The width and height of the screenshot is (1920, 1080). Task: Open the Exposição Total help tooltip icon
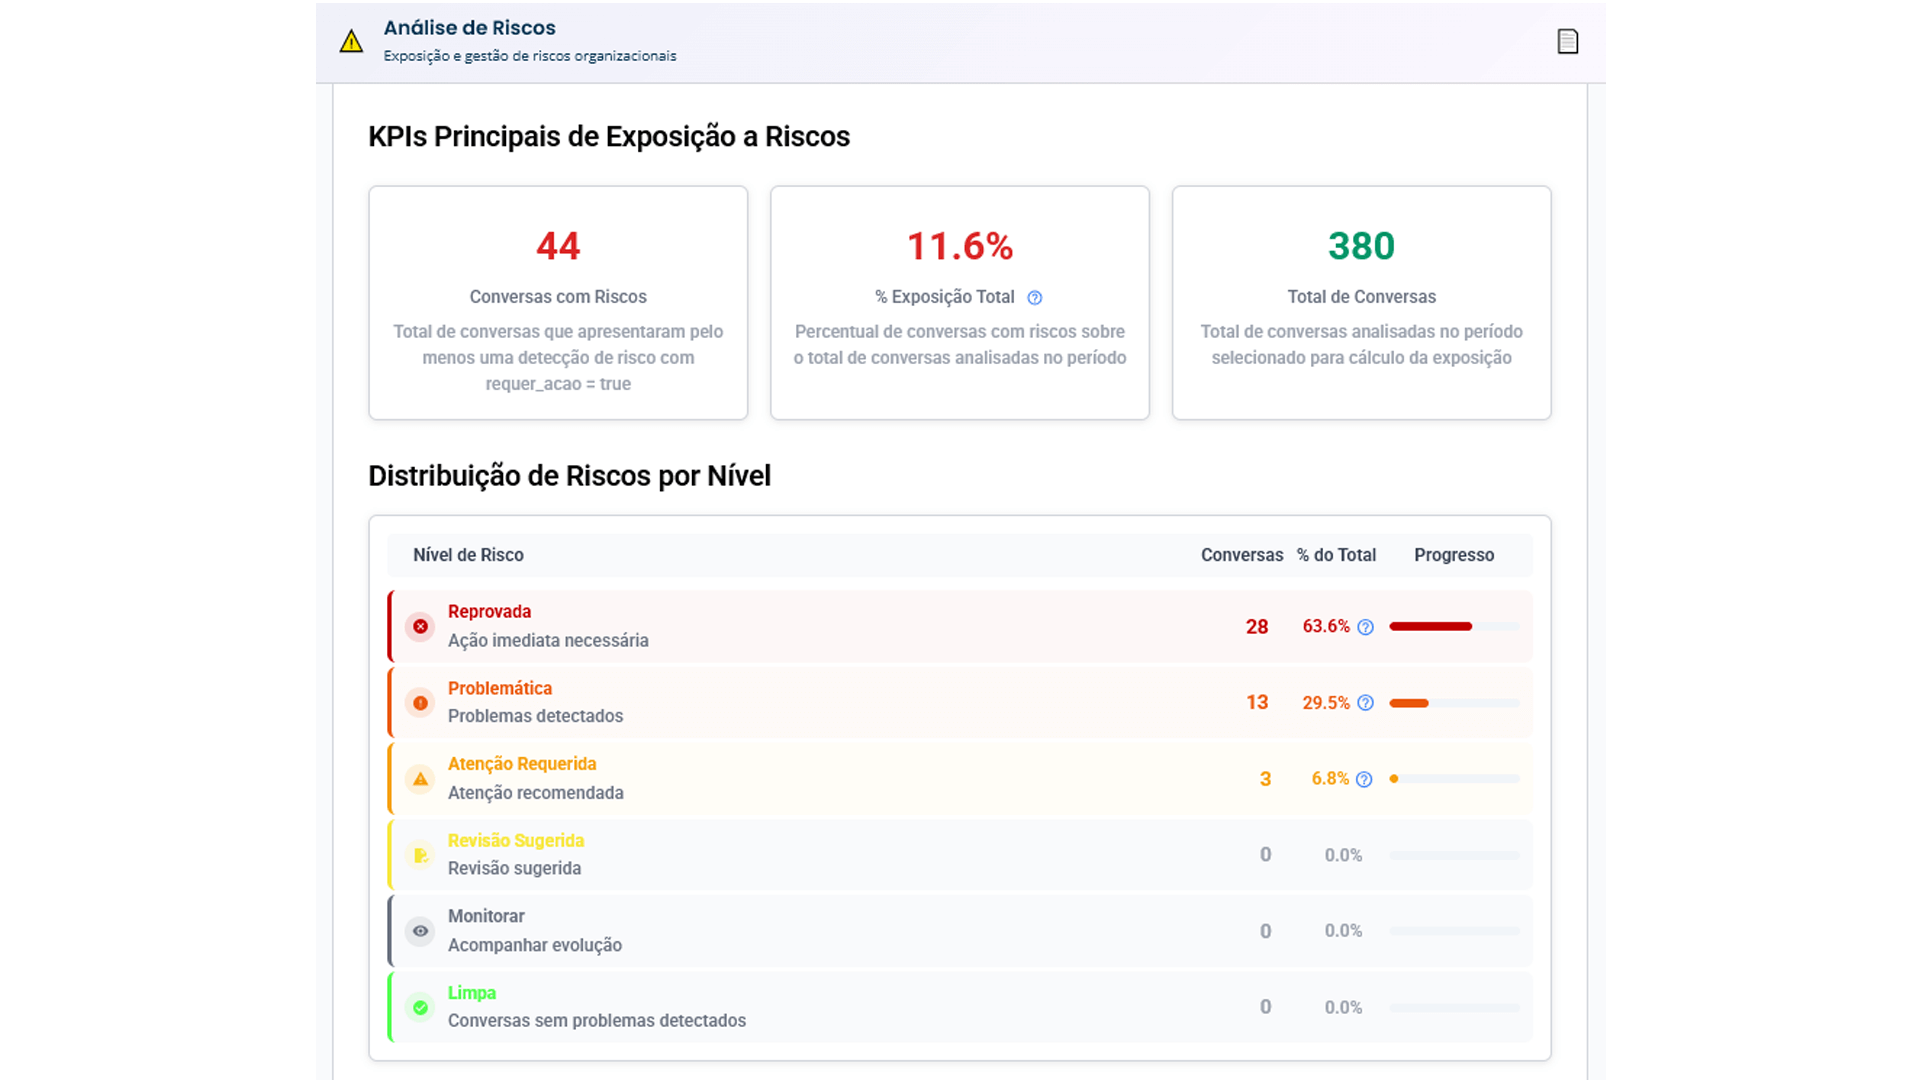coord(1035,298)
